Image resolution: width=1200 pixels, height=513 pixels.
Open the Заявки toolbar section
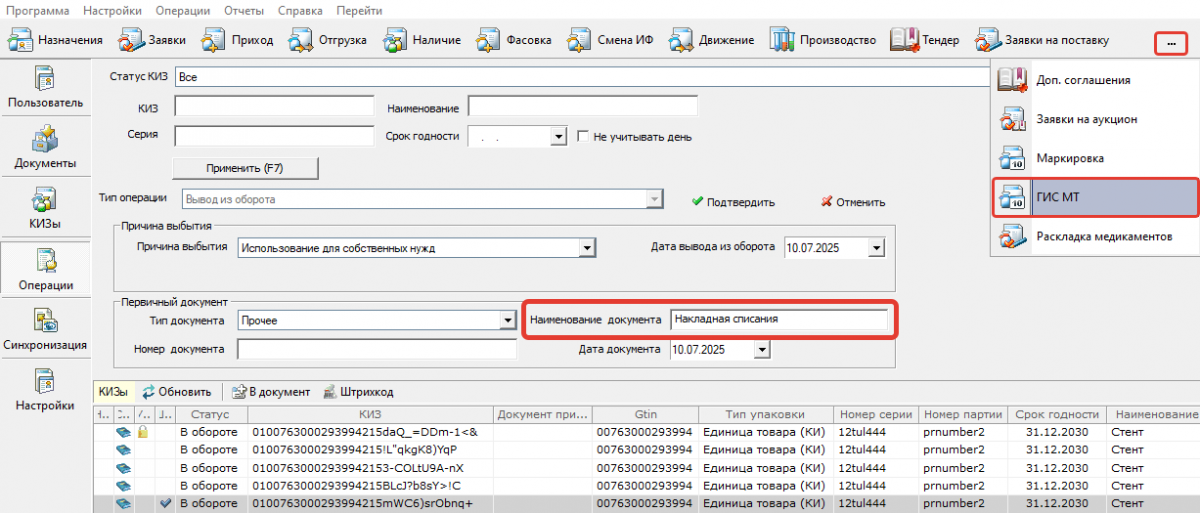coord(152,40)
